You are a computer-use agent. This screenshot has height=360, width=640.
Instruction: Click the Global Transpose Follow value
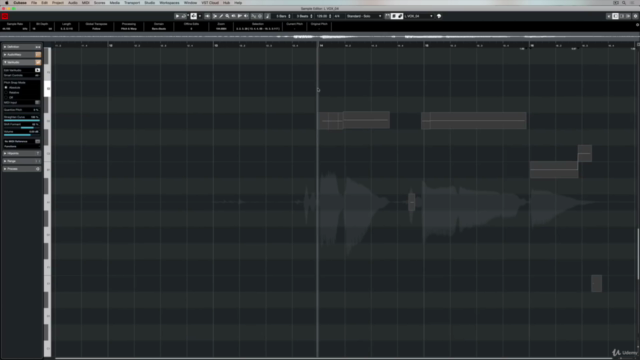click(x=96, y=29)
